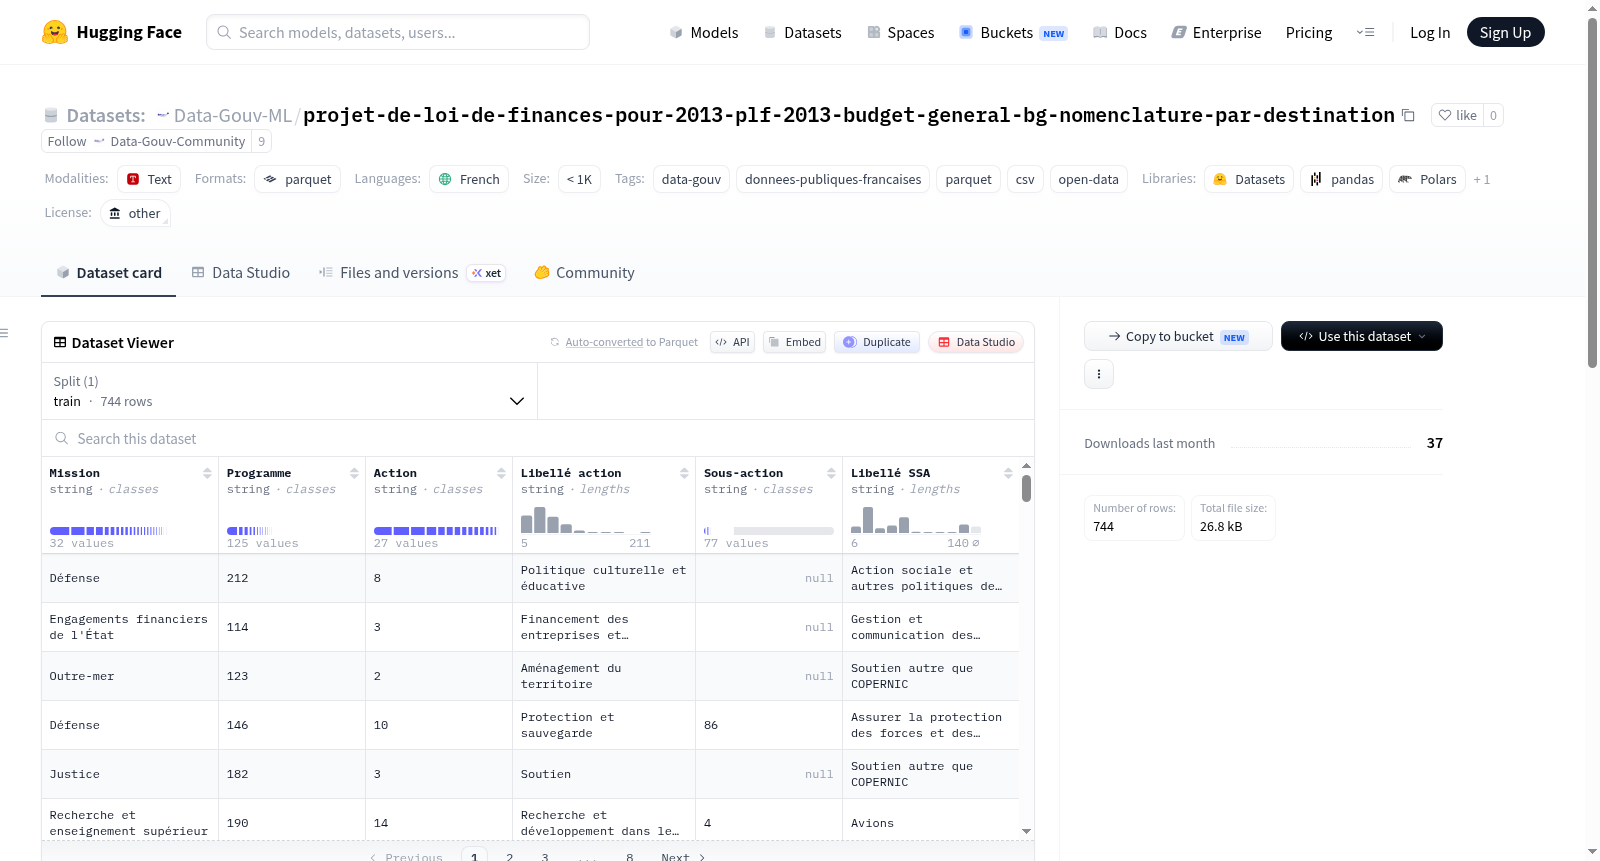Sort the Action column

click(x=501, y=473)
